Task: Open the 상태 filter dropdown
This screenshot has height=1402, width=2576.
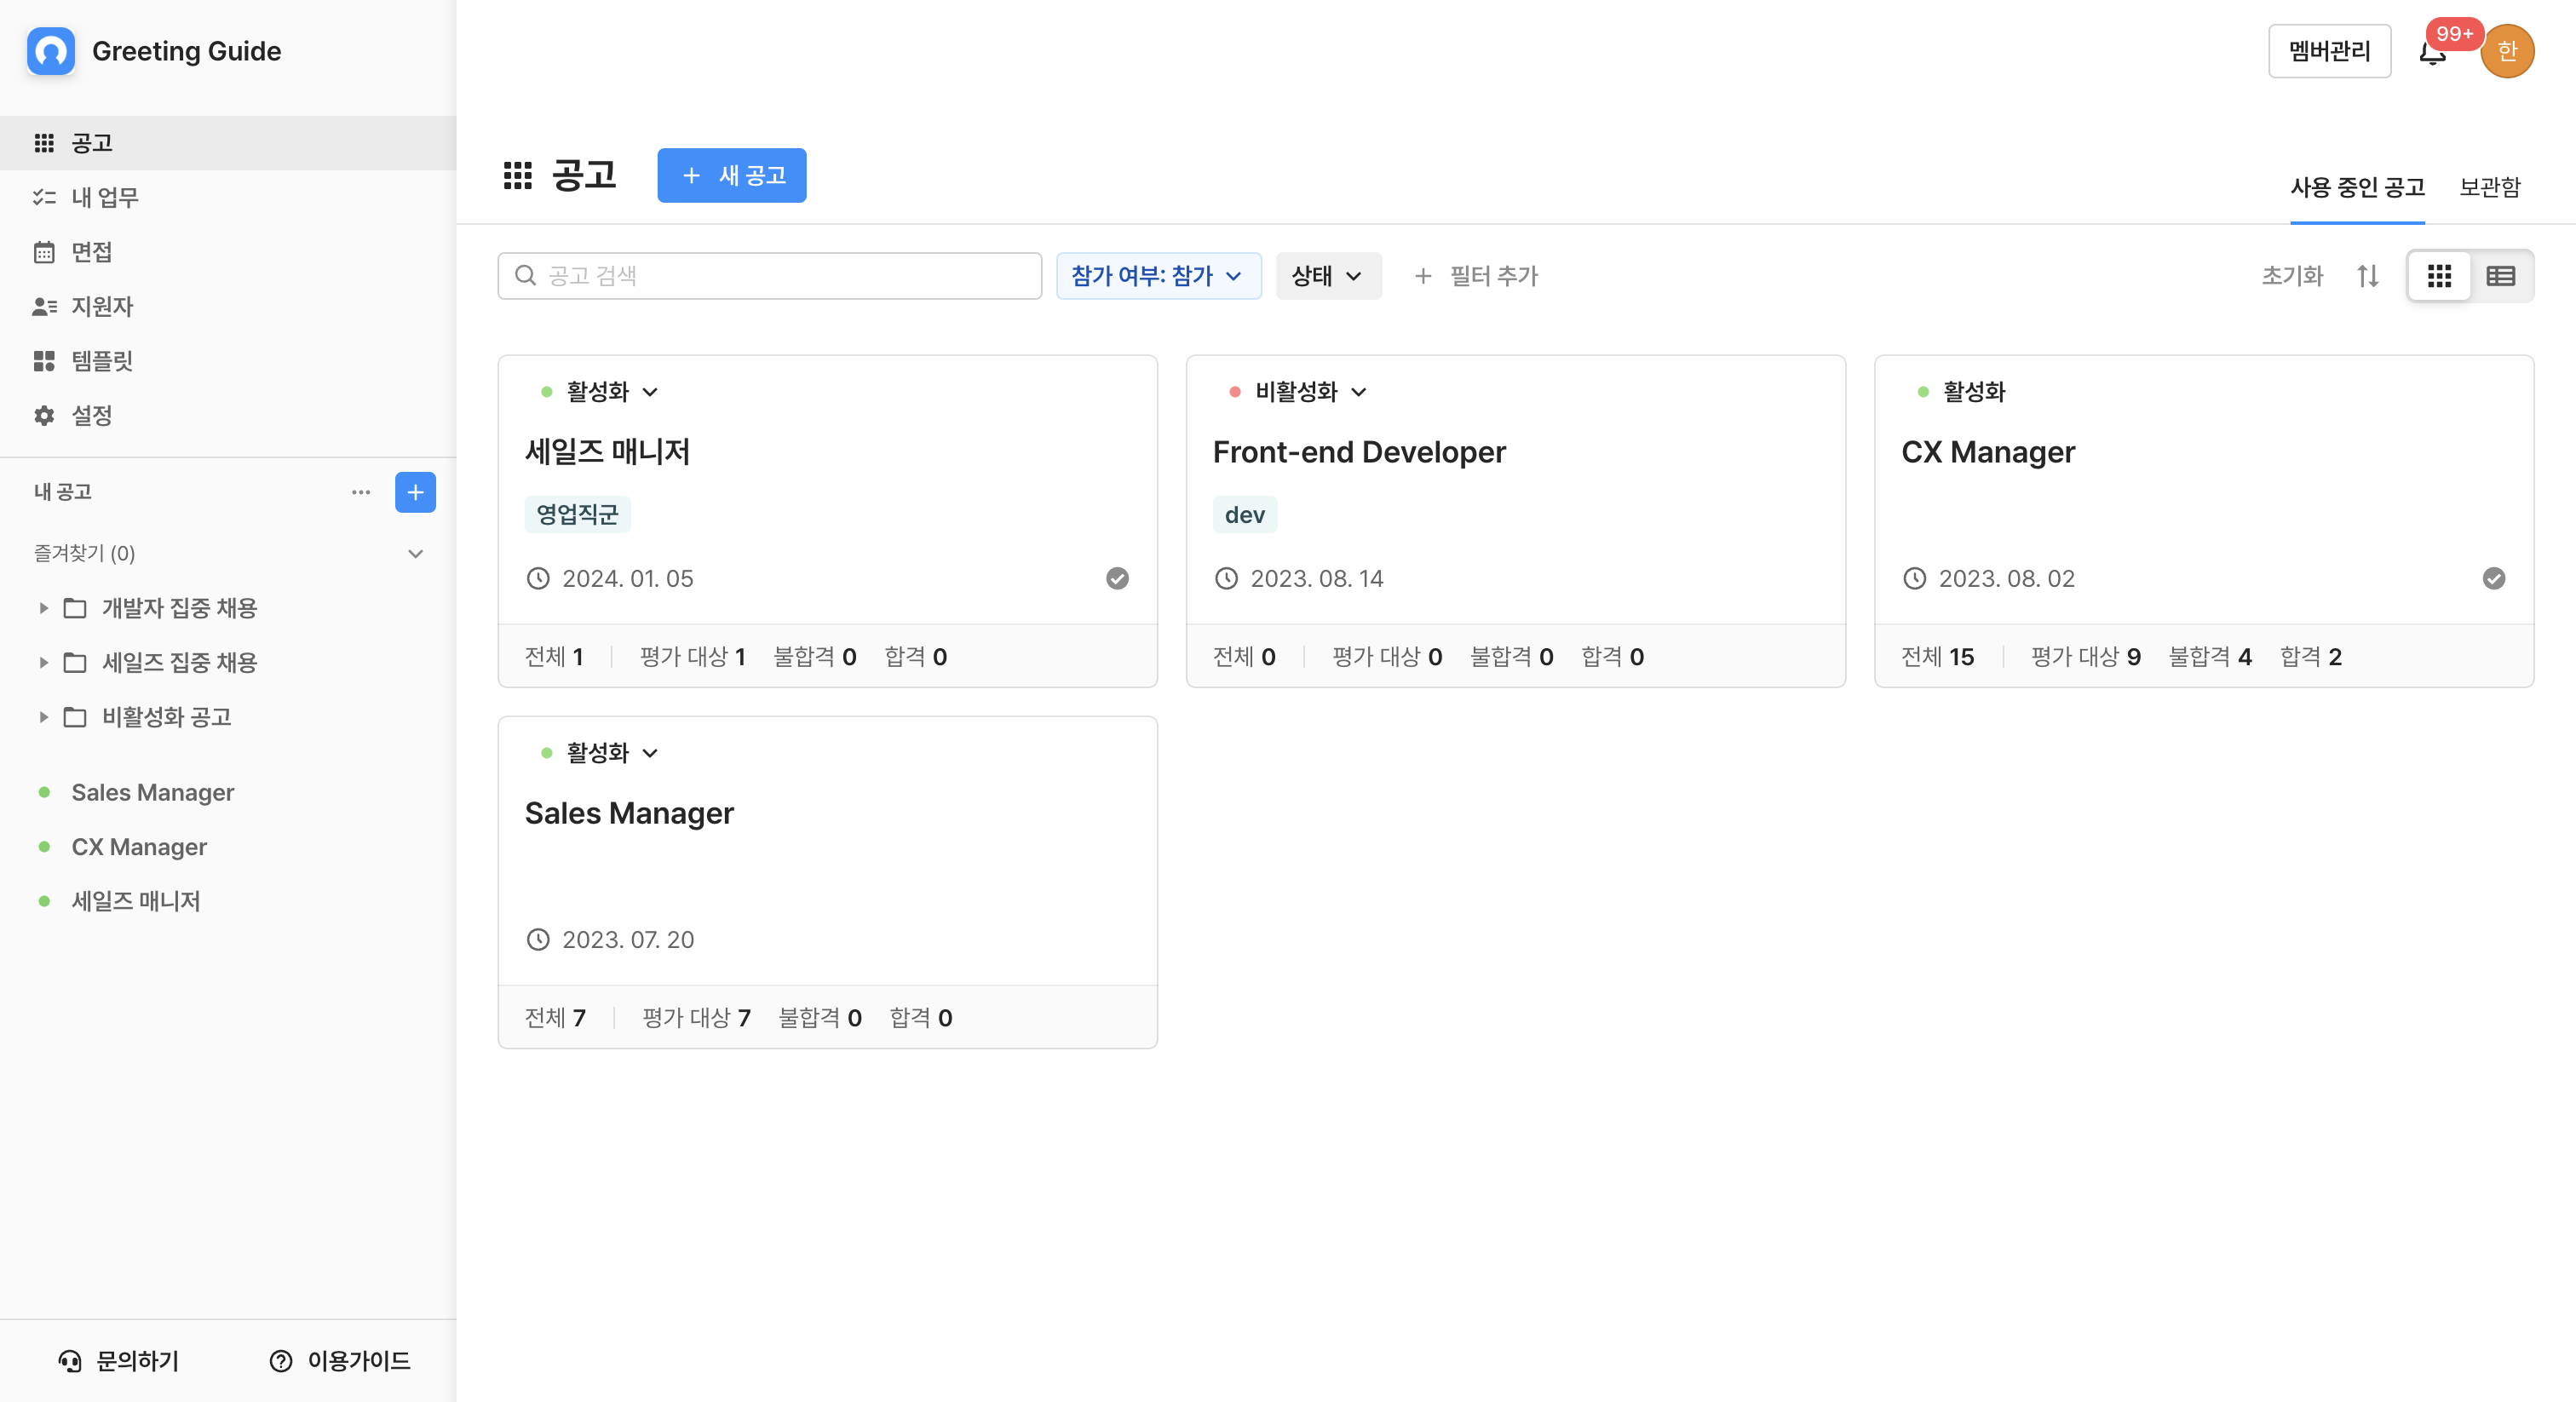Action: coord(1328,276)
